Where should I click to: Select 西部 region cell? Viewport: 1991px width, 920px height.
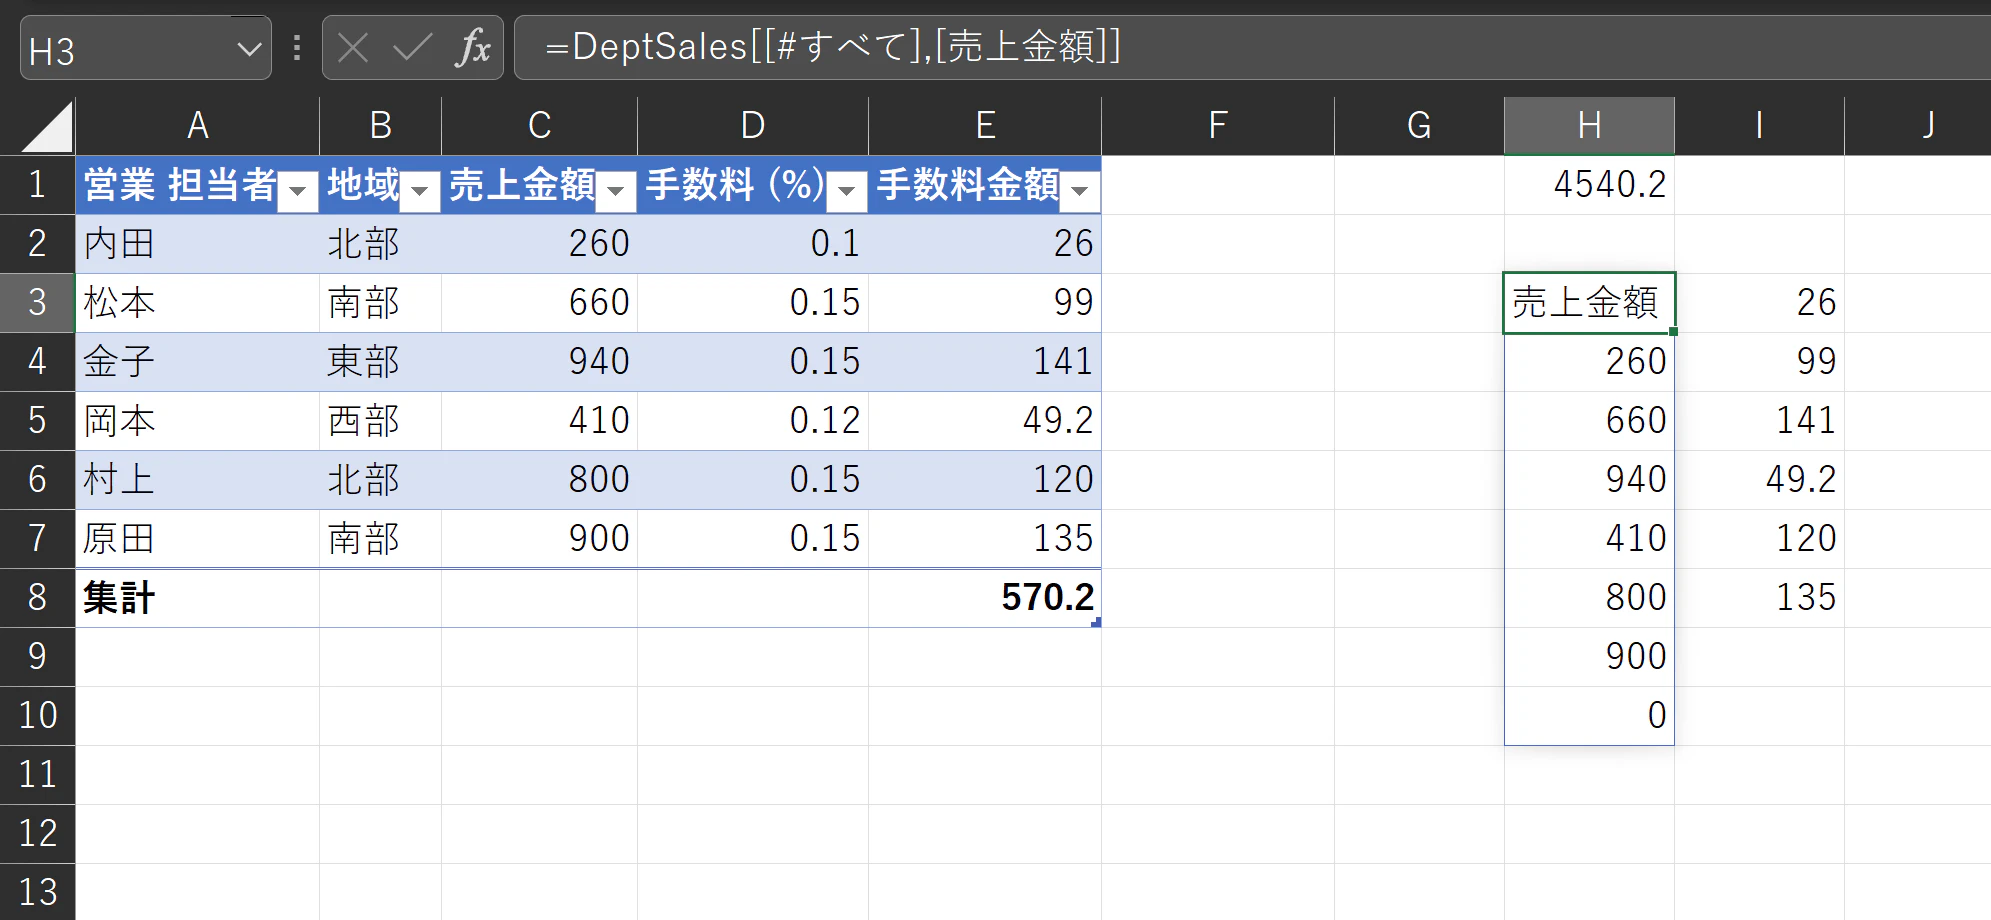click(381, 421)
